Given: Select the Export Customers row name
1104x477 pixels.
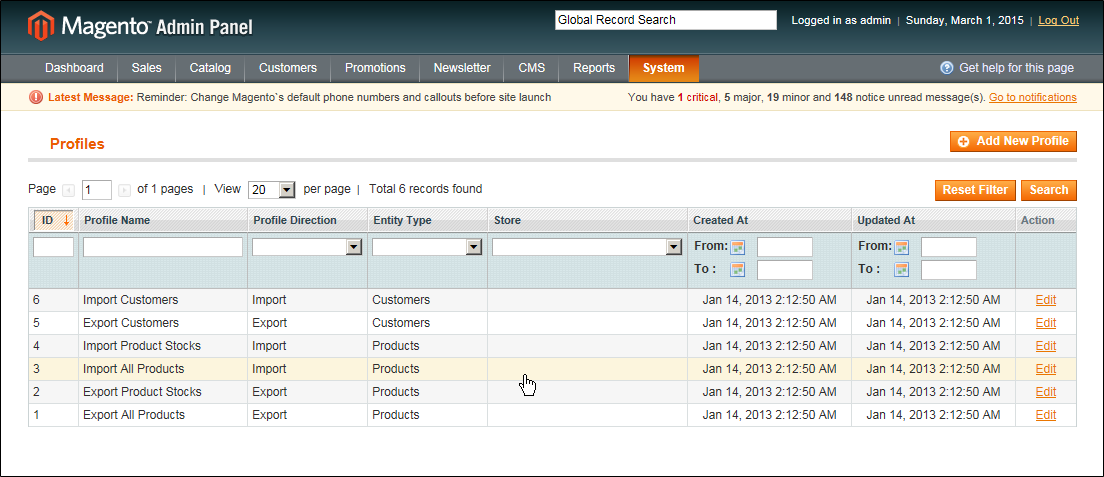Looking at the screenshot, I should 131,323.
